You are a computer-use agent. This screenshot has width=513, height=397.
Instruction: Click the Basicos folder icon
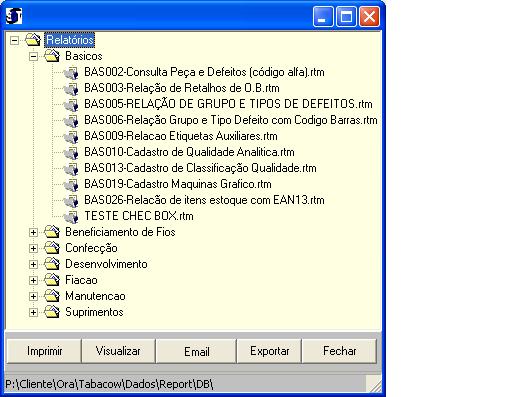tap(52, 56)
